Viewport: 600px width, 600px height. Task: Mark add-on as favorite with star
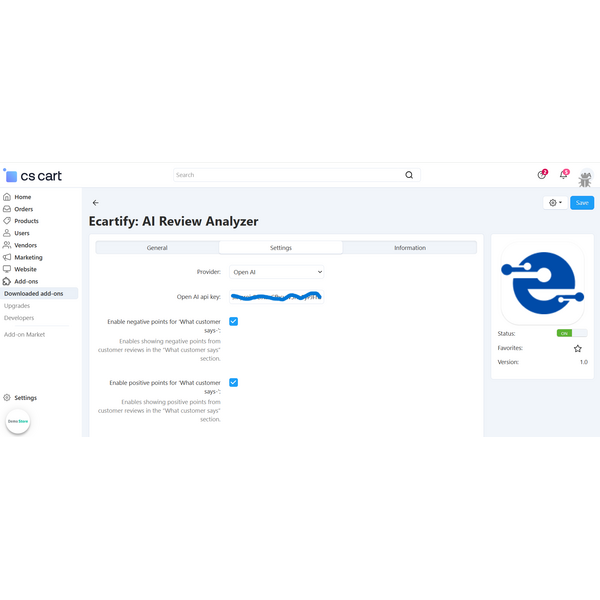click(577, 348)
